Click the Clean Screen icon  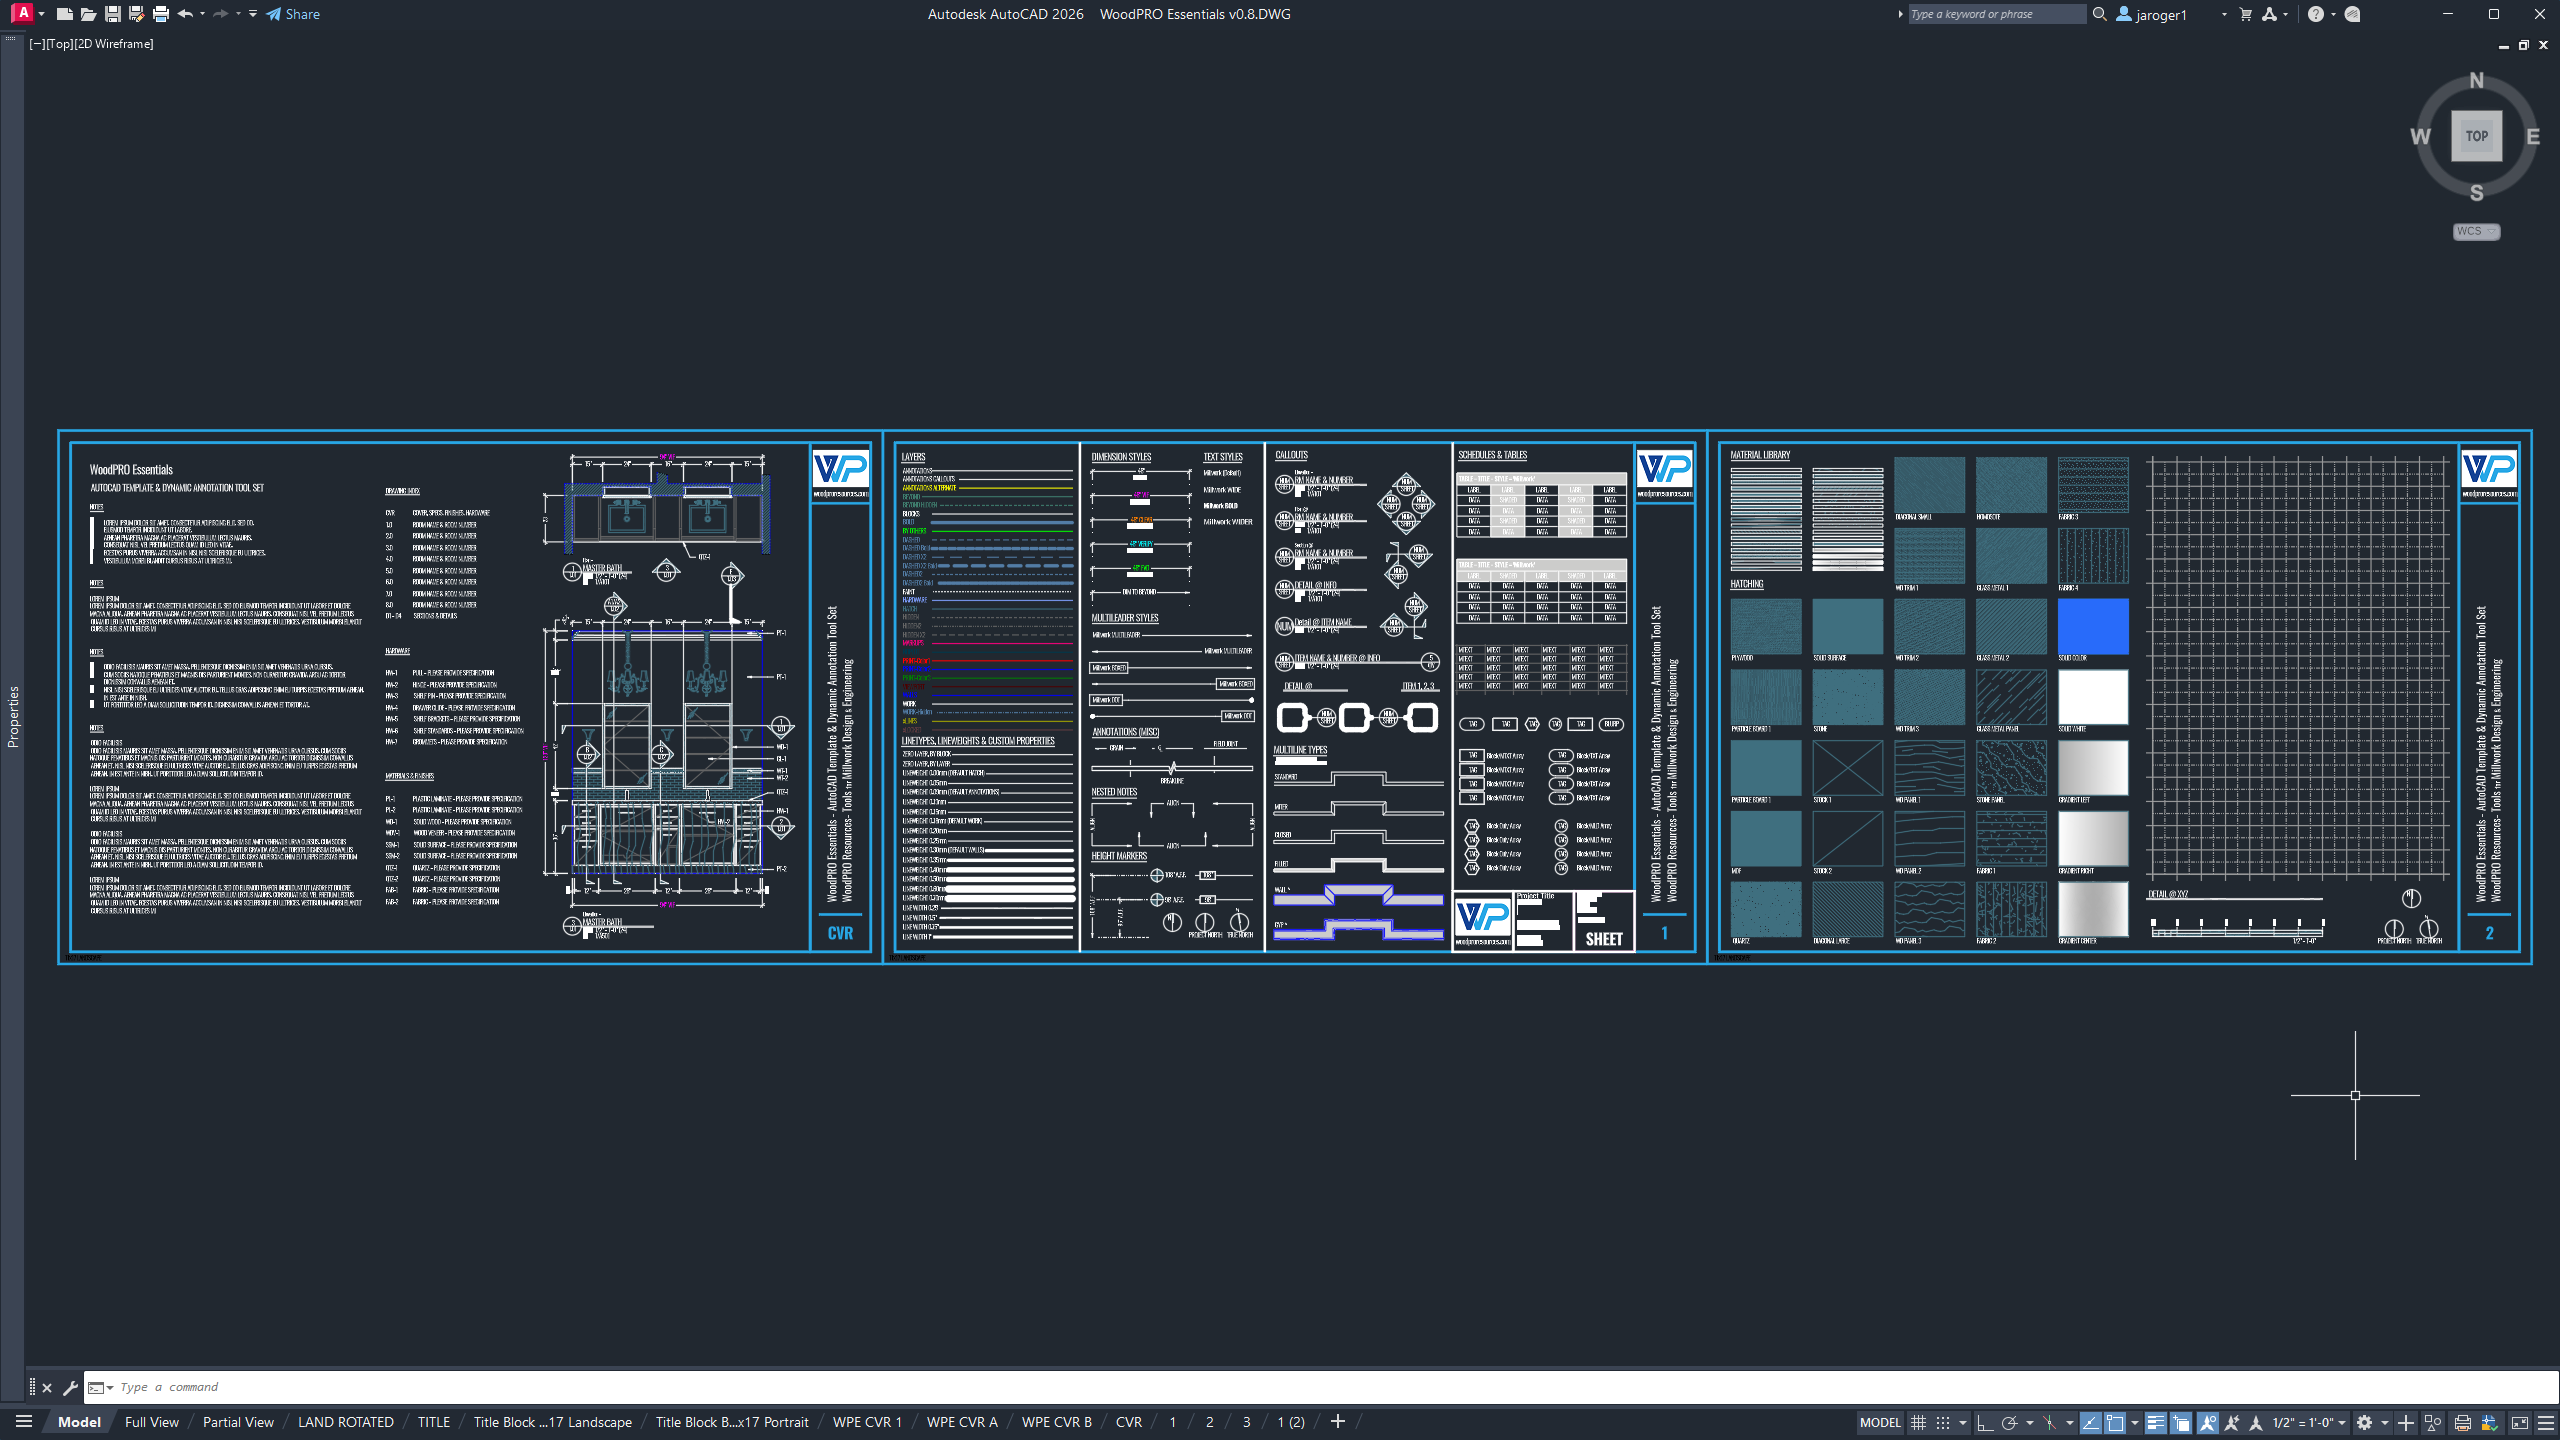click(x=2519, y=1422)
